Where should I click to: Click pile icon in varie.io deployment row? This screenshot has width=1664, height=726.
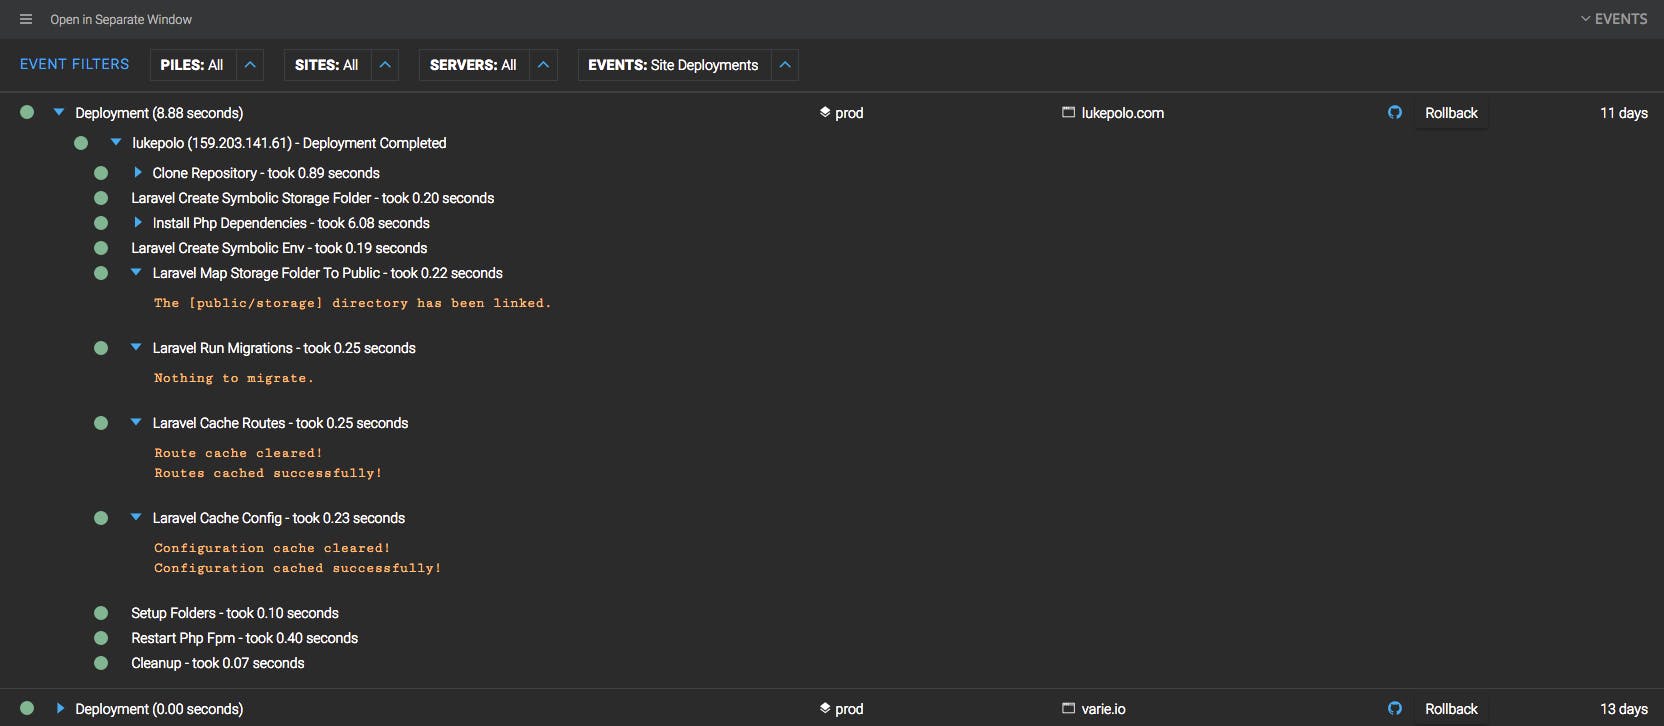[x=825, y=709]
